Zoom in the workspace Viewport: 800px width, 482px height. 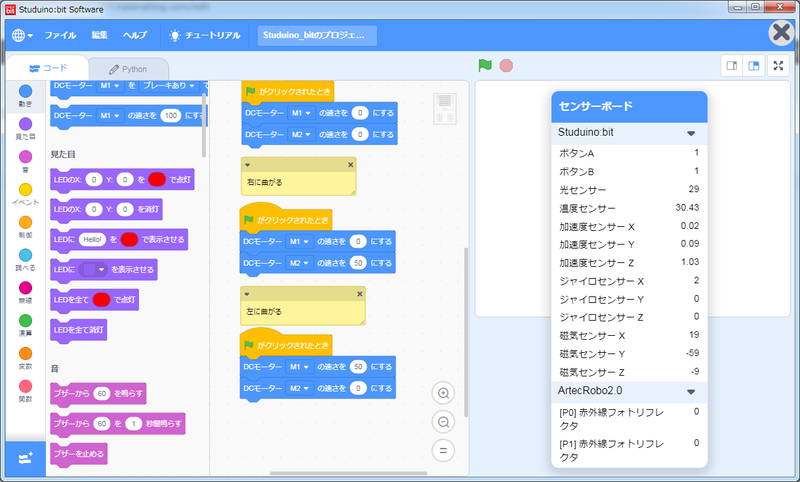point(443,393)
